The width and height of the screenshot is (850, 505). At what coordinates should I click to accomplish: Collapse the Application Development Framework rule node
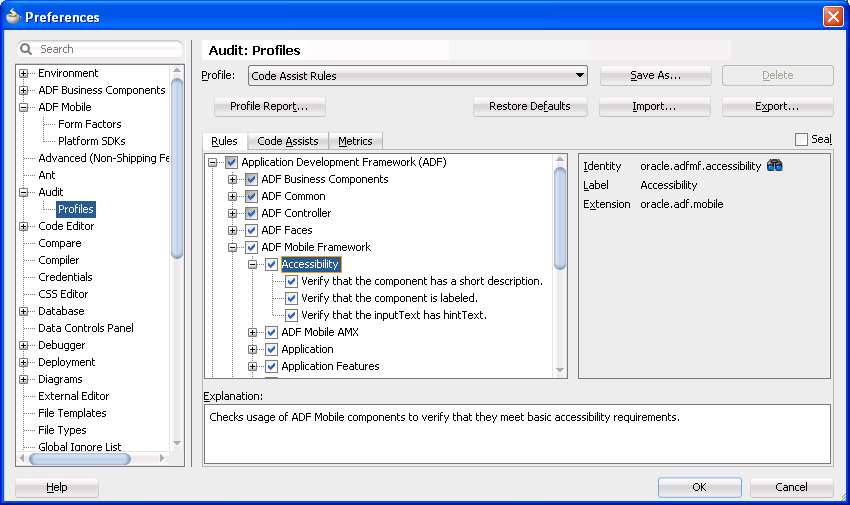[212, 162]
